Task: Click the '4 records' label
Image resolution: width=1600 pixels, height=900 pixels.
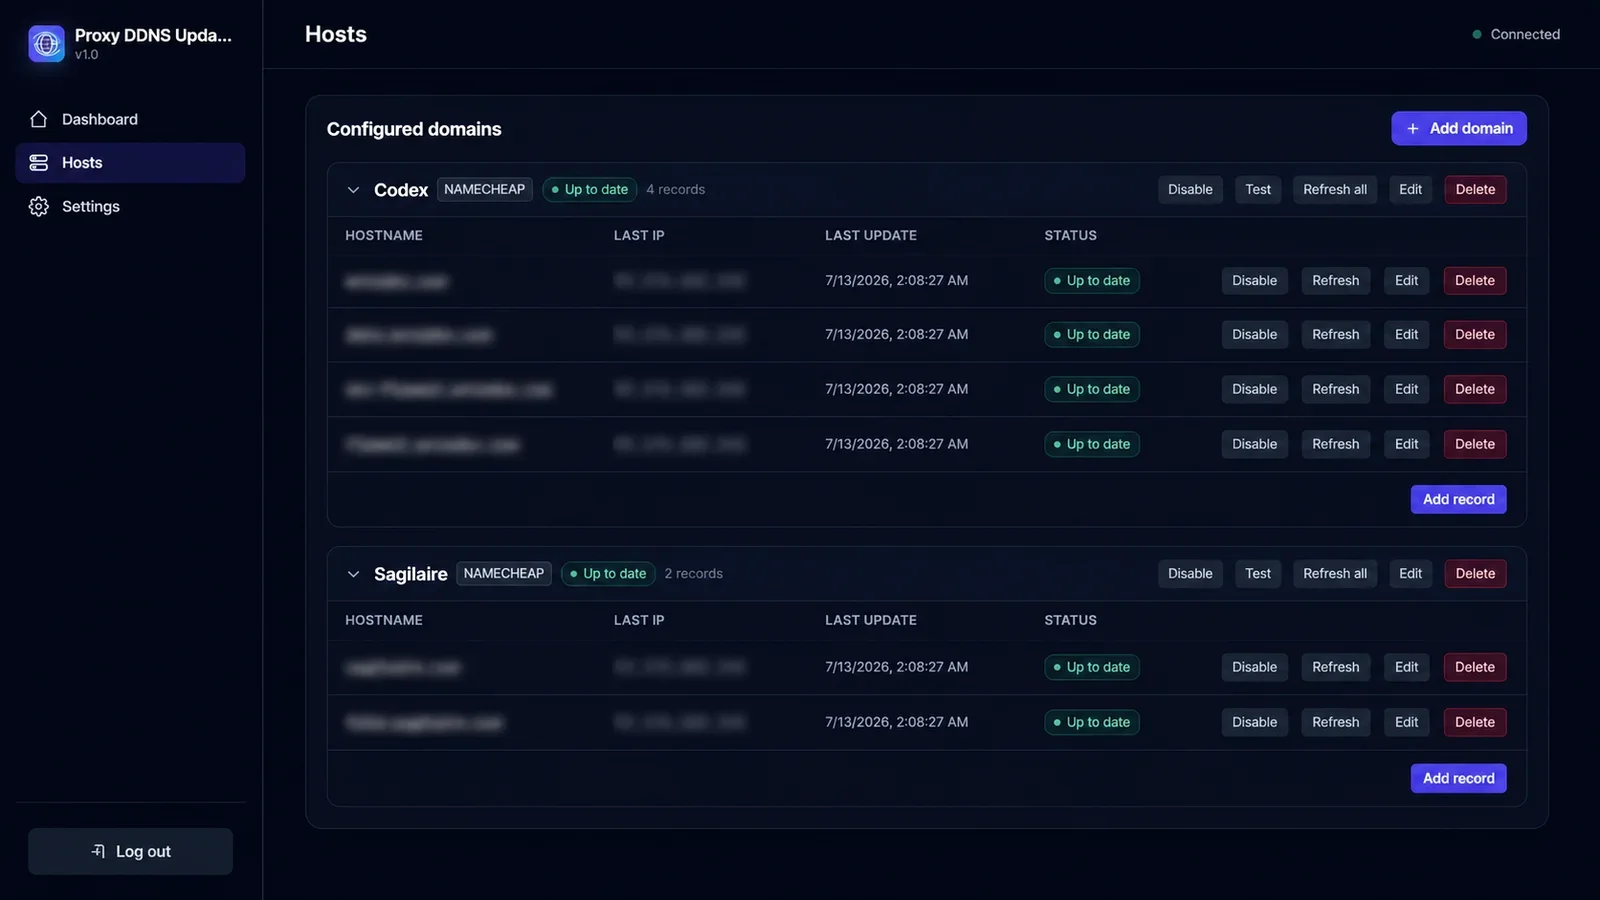Action: [x=675, y=189]
